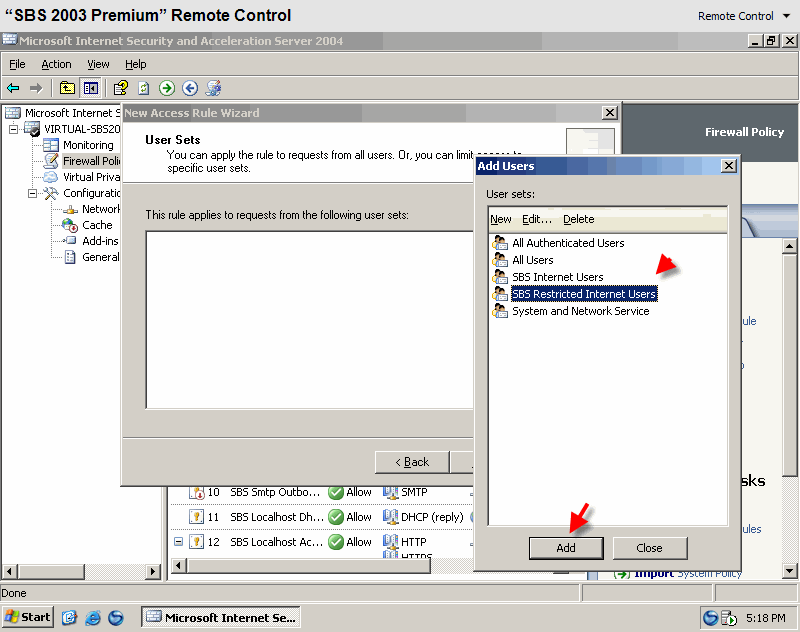Open help via the question-mark toolbar icon
The image size is (800, 632).
121,88
